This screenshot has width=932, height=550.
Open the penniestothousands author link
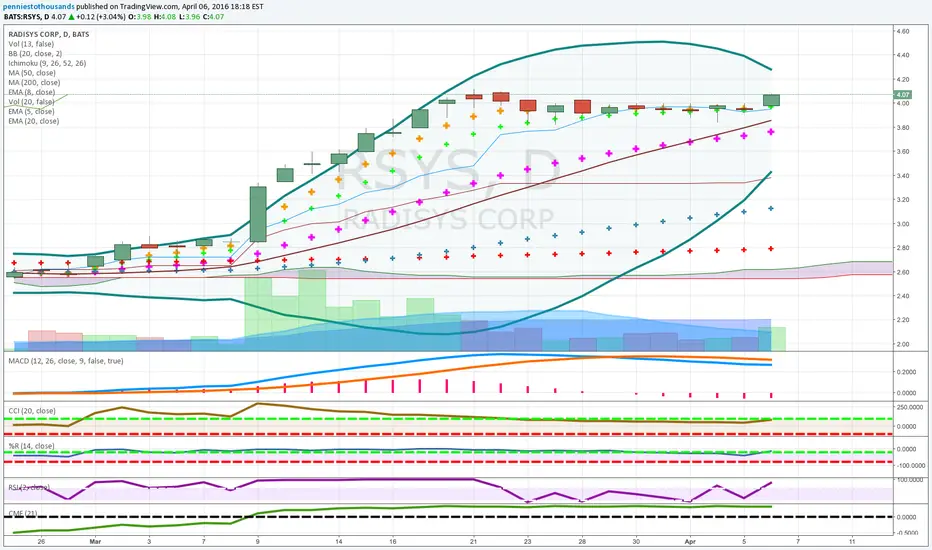(39, 7)
